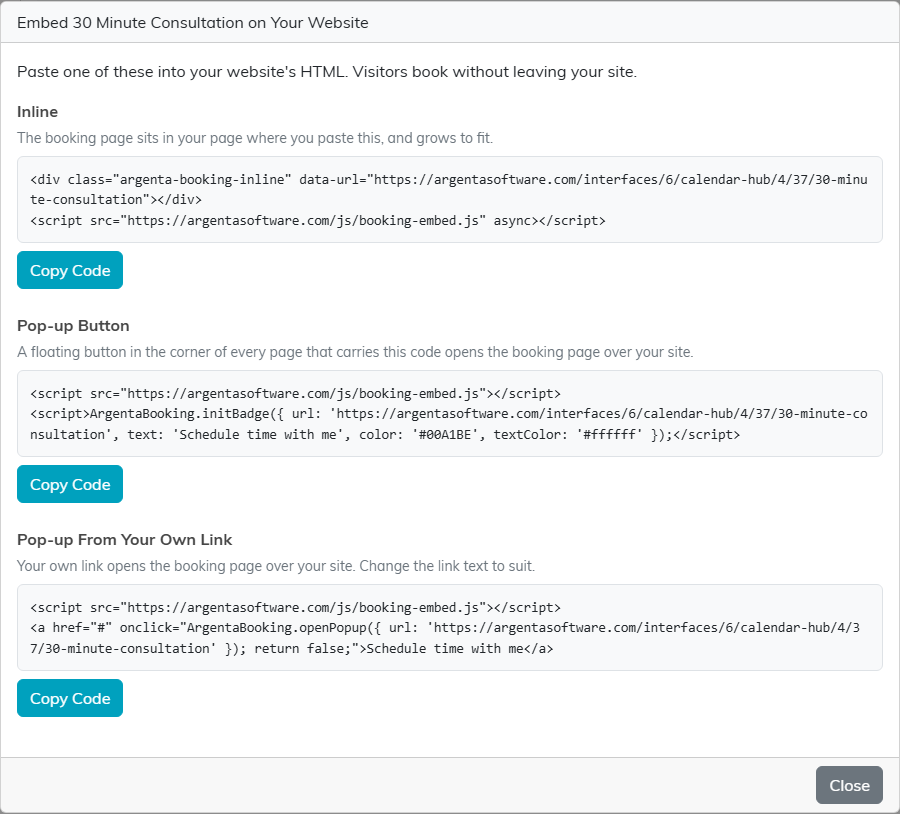Click the Pop-up Button code snippet box
900x814 pixels.
tap(449, 414)
